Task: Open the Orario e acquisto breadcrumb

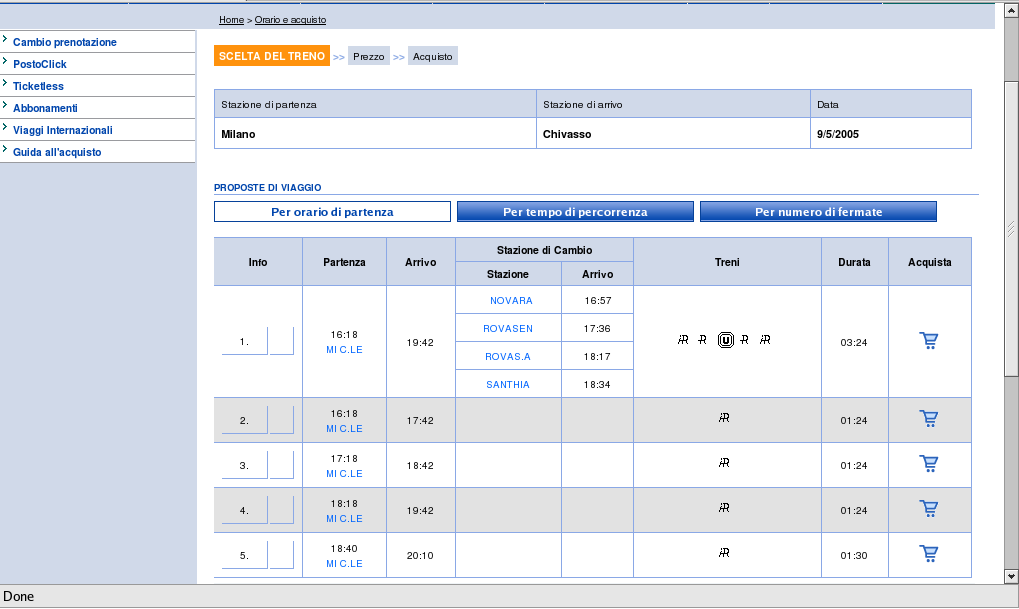Action: [x=290, y=20]
